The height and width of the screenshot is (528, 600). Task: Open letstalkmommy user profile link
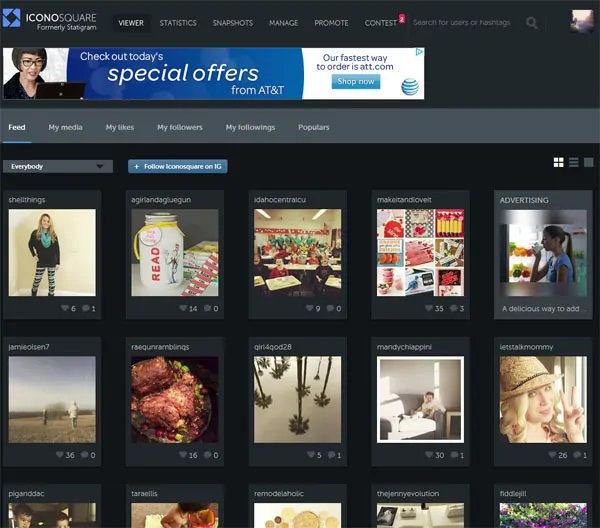point(527,347)
